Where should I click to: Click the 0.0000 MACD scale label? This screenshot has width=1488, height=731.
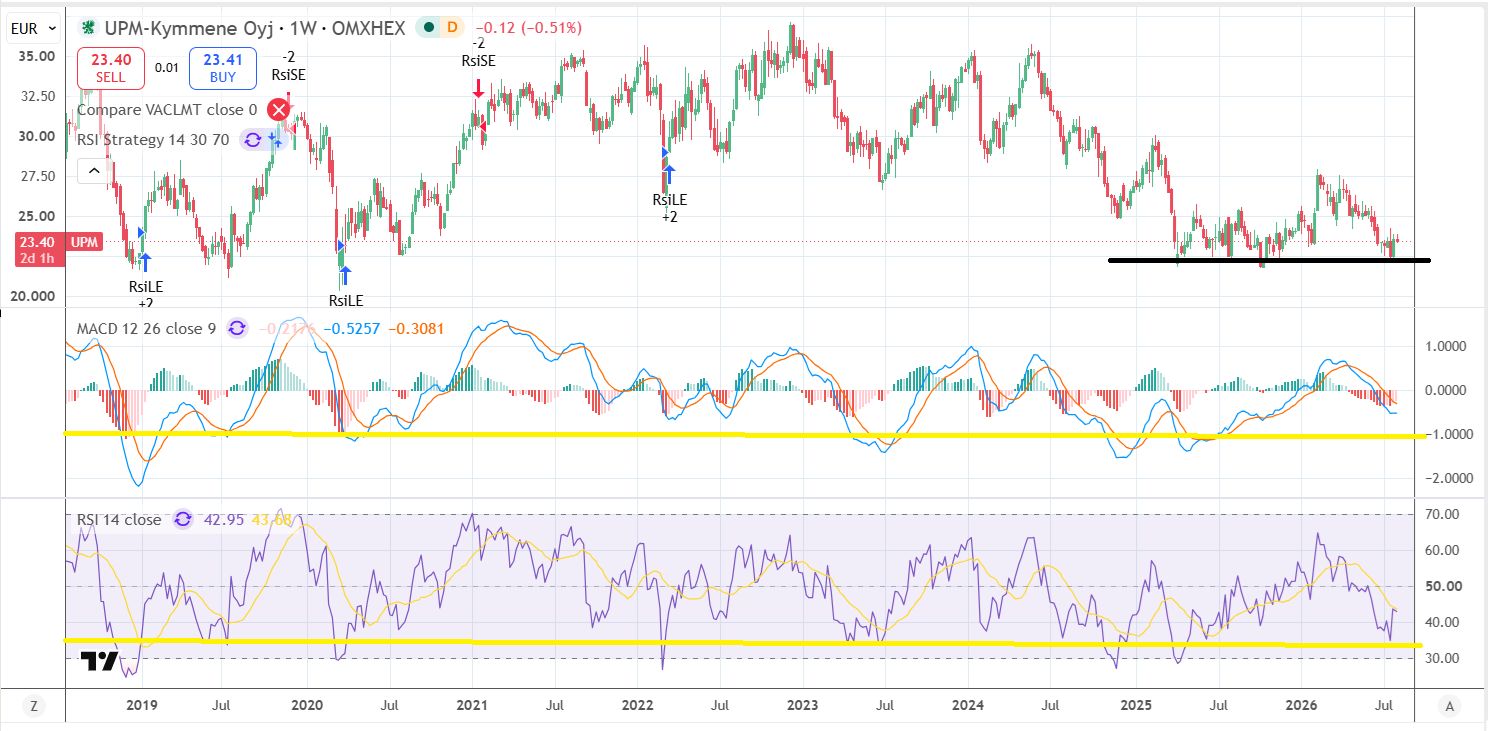pos(1447,390)
